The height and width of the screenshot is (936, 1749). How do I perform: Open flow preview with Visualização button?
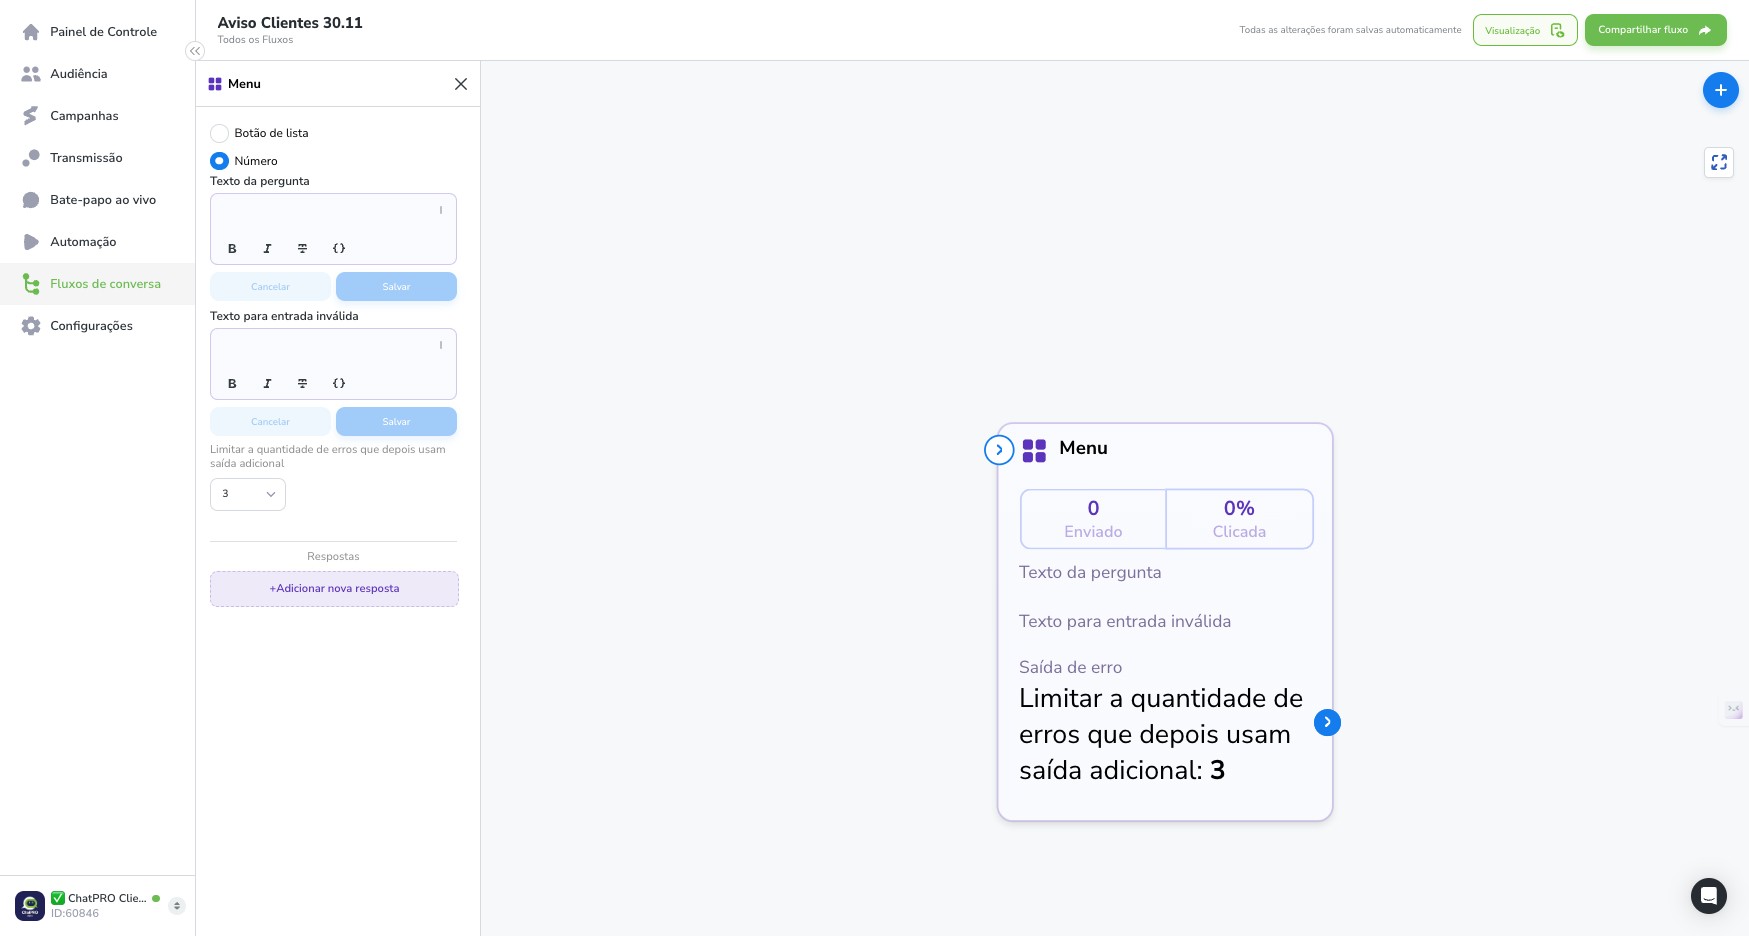click(1524, 30)
